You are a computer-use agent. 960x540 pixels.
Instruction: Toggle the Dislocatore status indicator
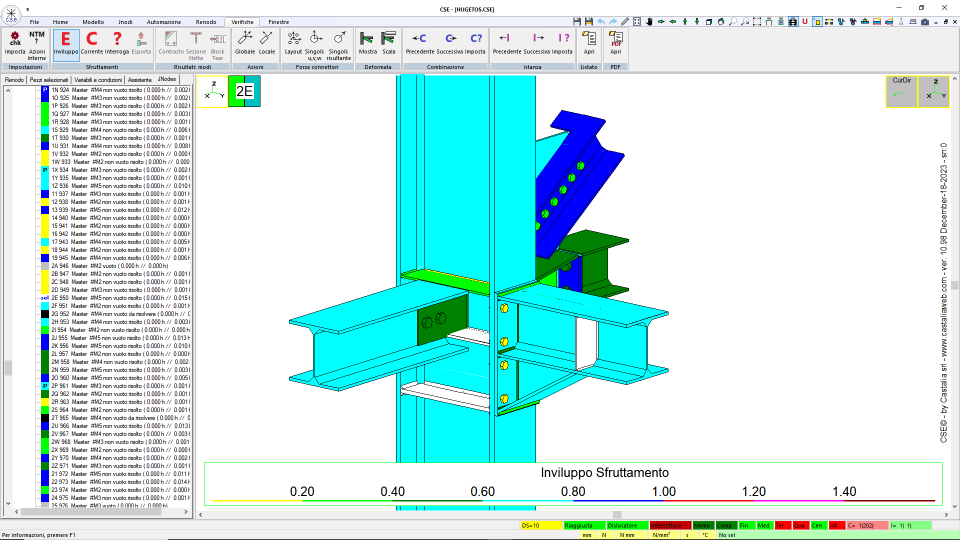pyautogui.click(x=627, y=525)
